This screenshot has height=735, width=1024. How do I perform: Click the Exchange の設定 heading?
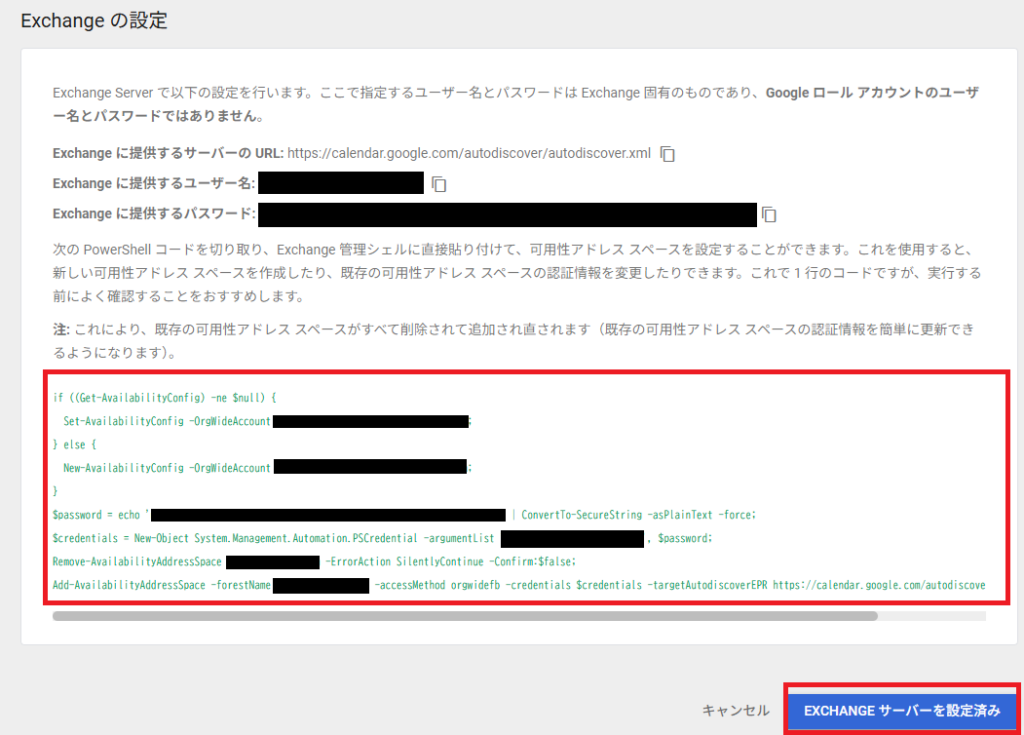[93, 20]
